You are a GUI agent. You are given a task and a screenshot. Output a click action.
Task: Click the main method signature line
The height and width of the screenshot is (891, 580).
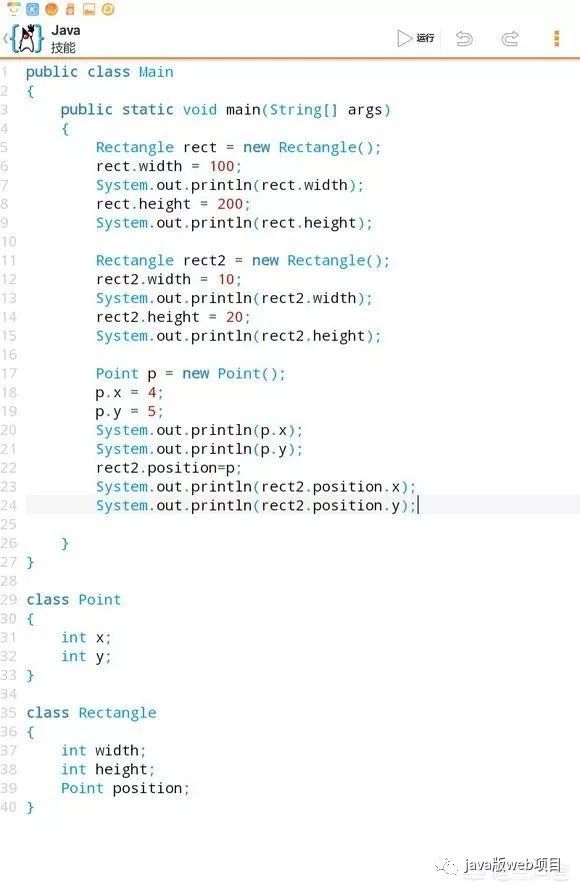pos(226,110)
